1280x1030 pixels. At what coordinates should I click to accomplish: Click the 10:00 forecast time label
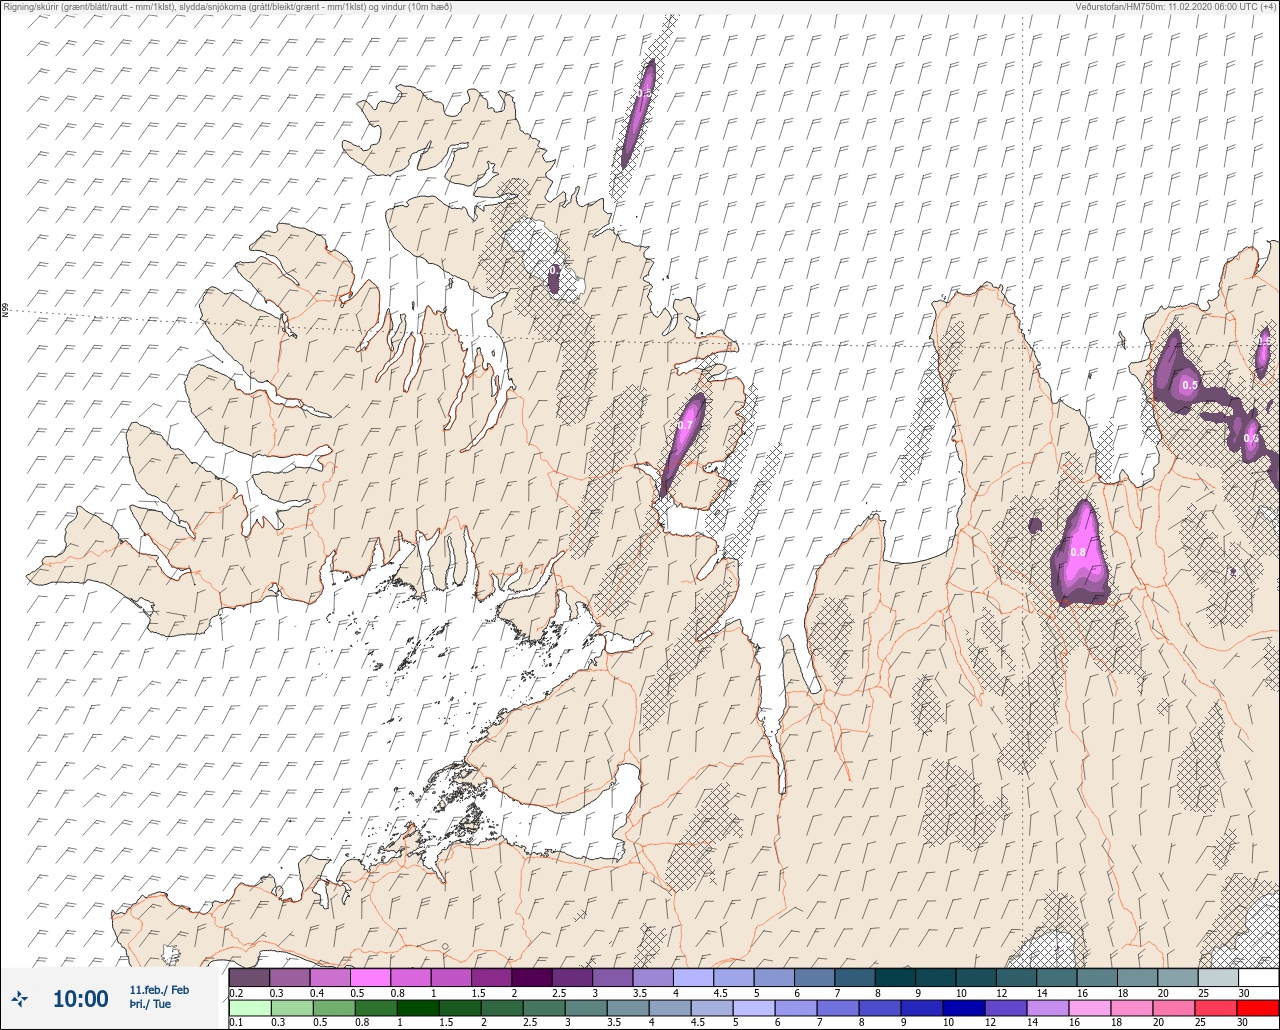(80, 999)
